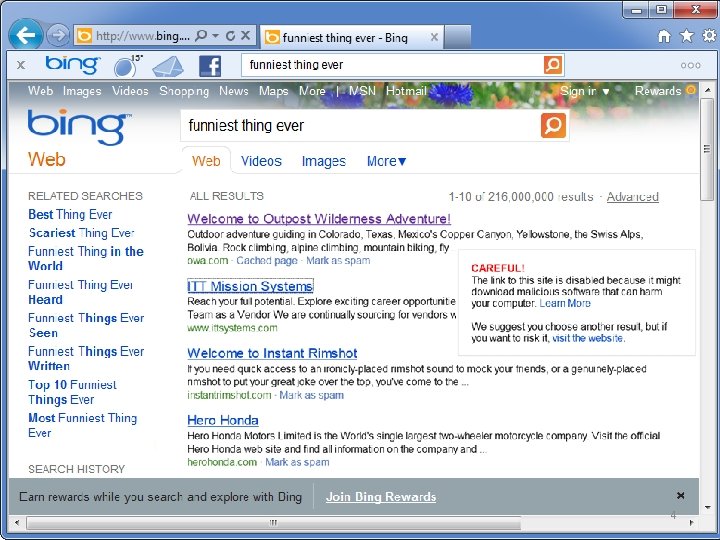Switch to the Images results tab

click(324, 162)
